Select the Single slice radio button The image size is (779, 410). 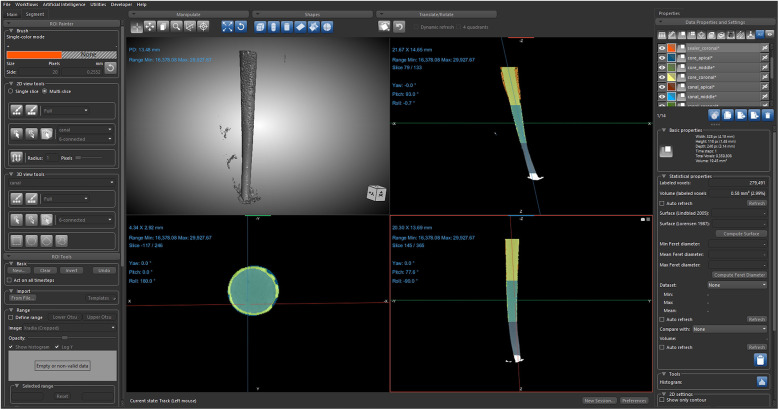11,91
